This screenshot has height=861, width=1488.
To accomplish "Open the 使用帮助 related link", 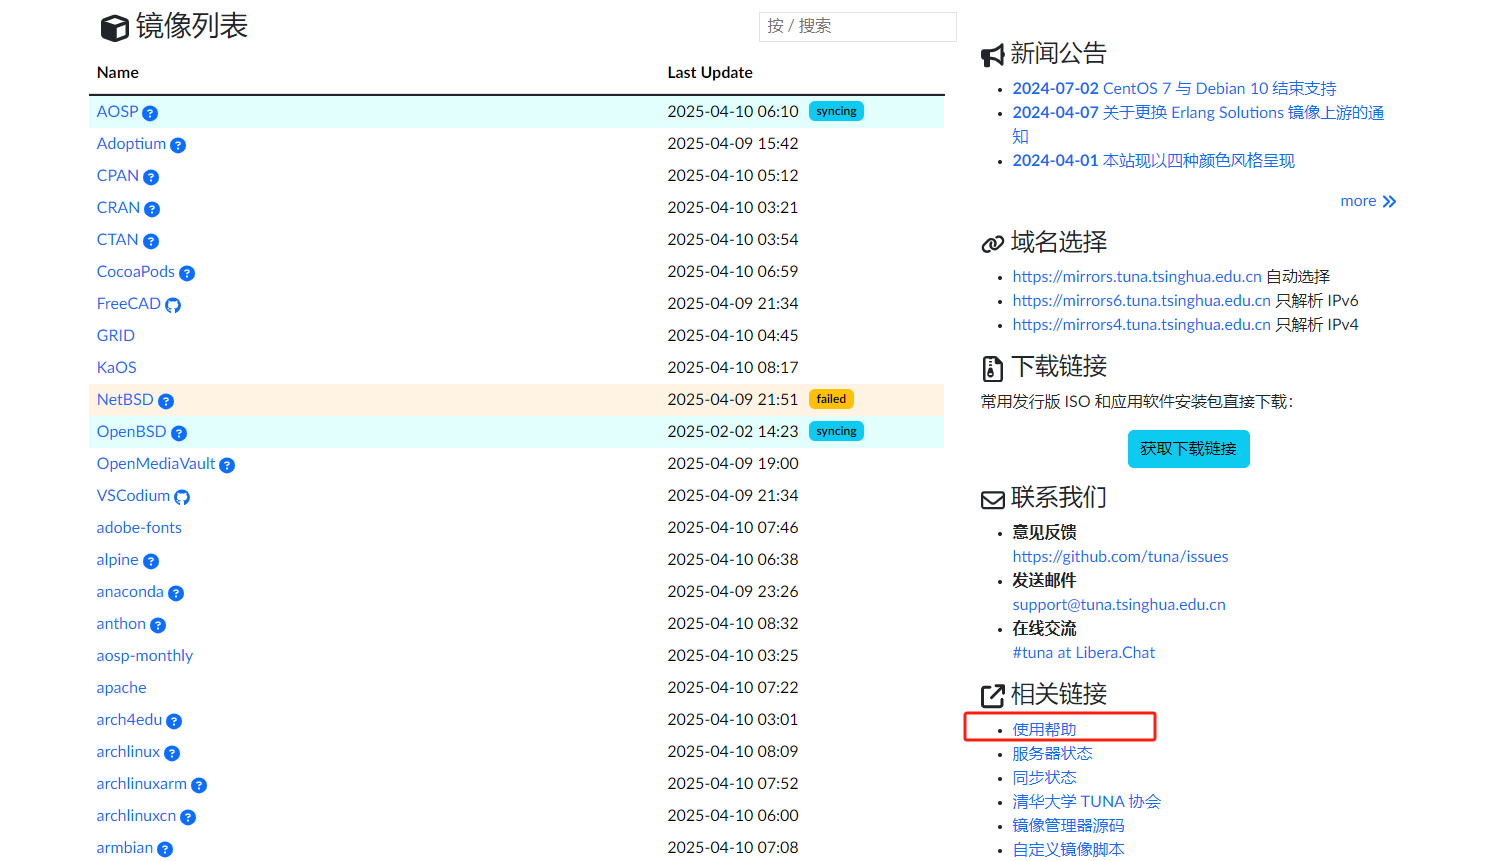I will click(1044, 729).
